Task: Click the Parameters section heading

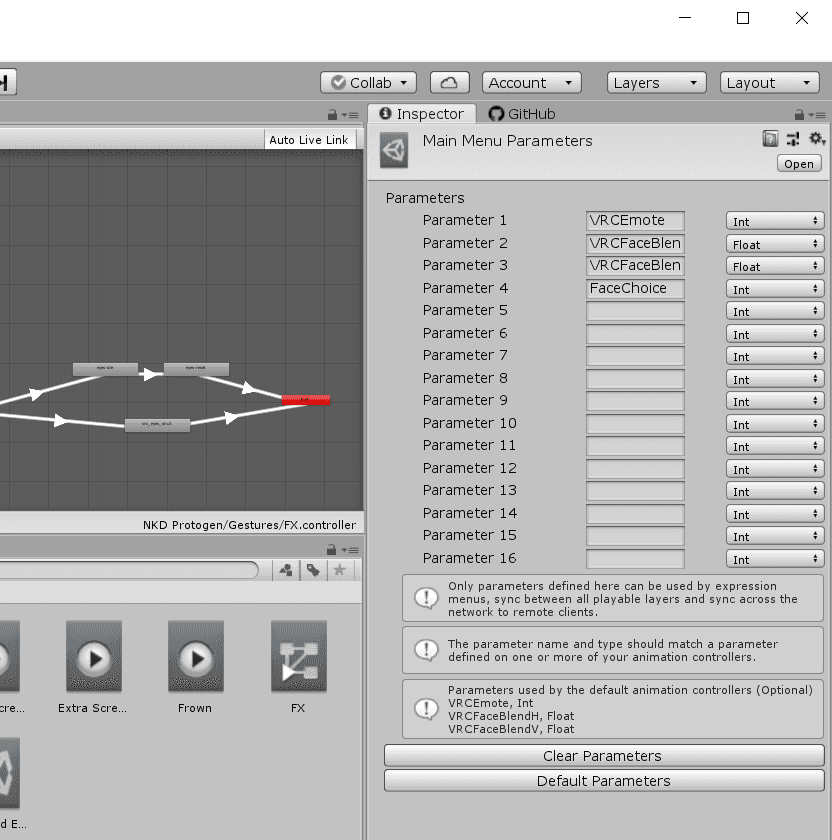Action: tap(425, 198)
